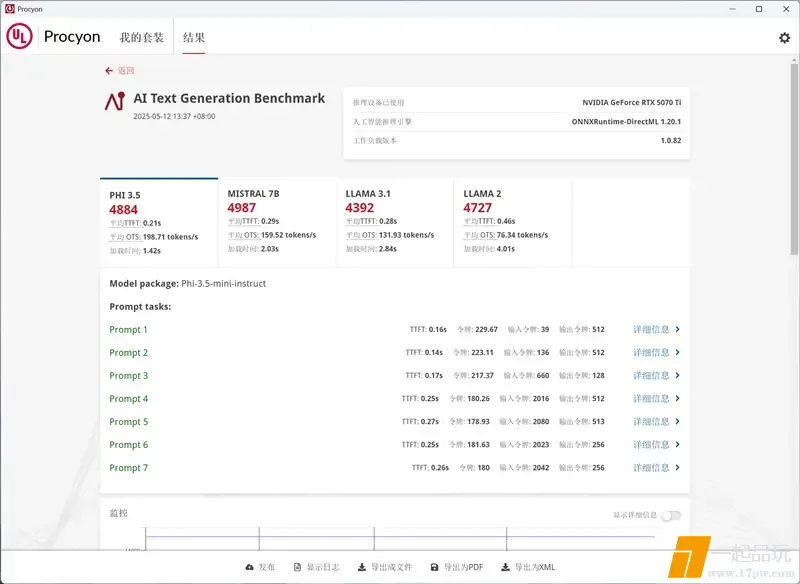Open 详细信息 link for Prompt 3
This screenshot has height=584, width=800.
point(651,375)
